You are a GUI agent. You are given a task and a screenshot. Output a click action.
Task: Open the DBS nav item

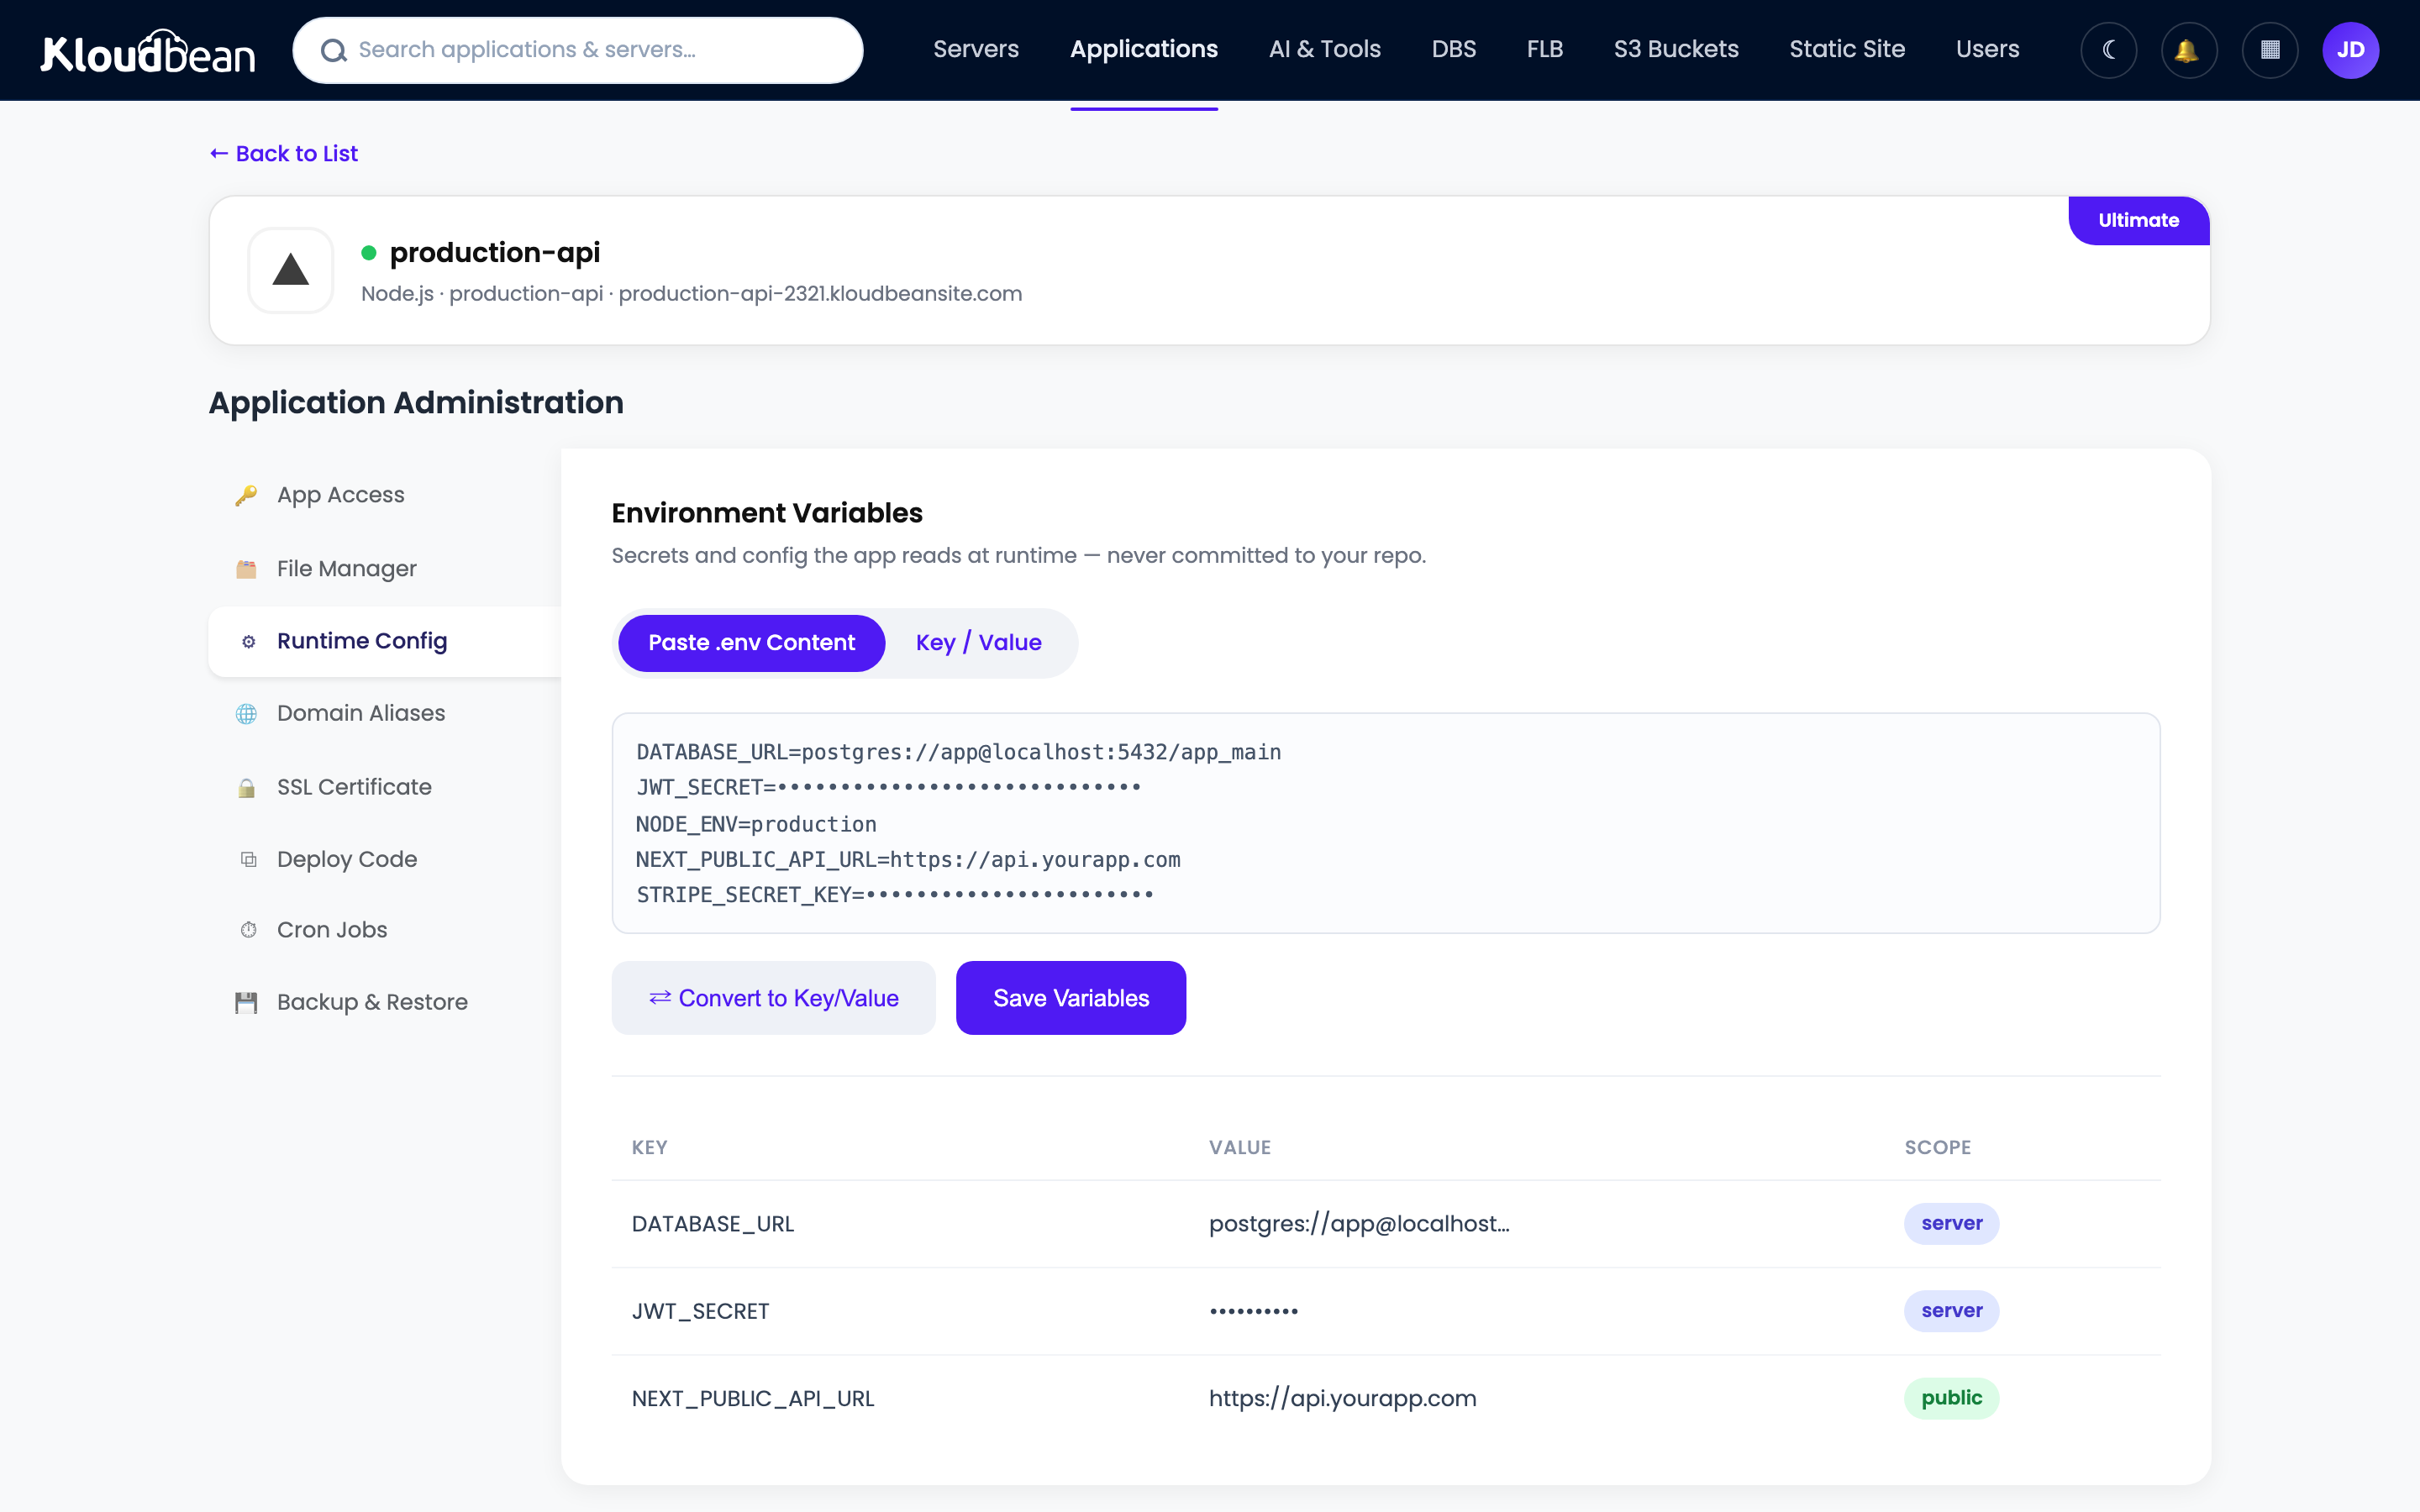1453,49
